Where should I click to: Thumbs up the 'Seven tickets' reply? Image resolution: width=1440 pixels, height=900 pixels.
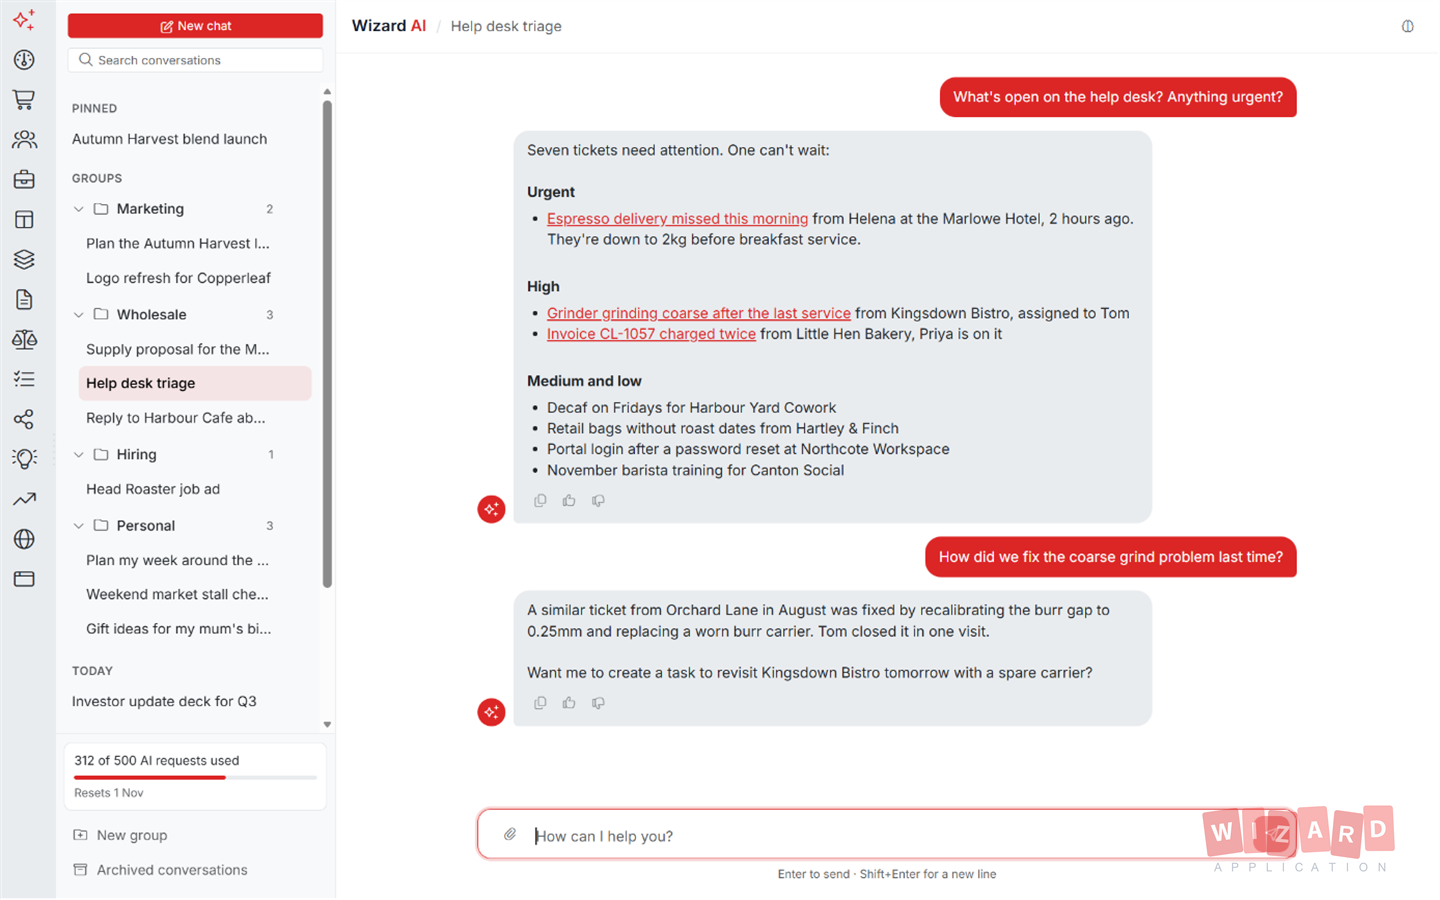click(569, 501)
